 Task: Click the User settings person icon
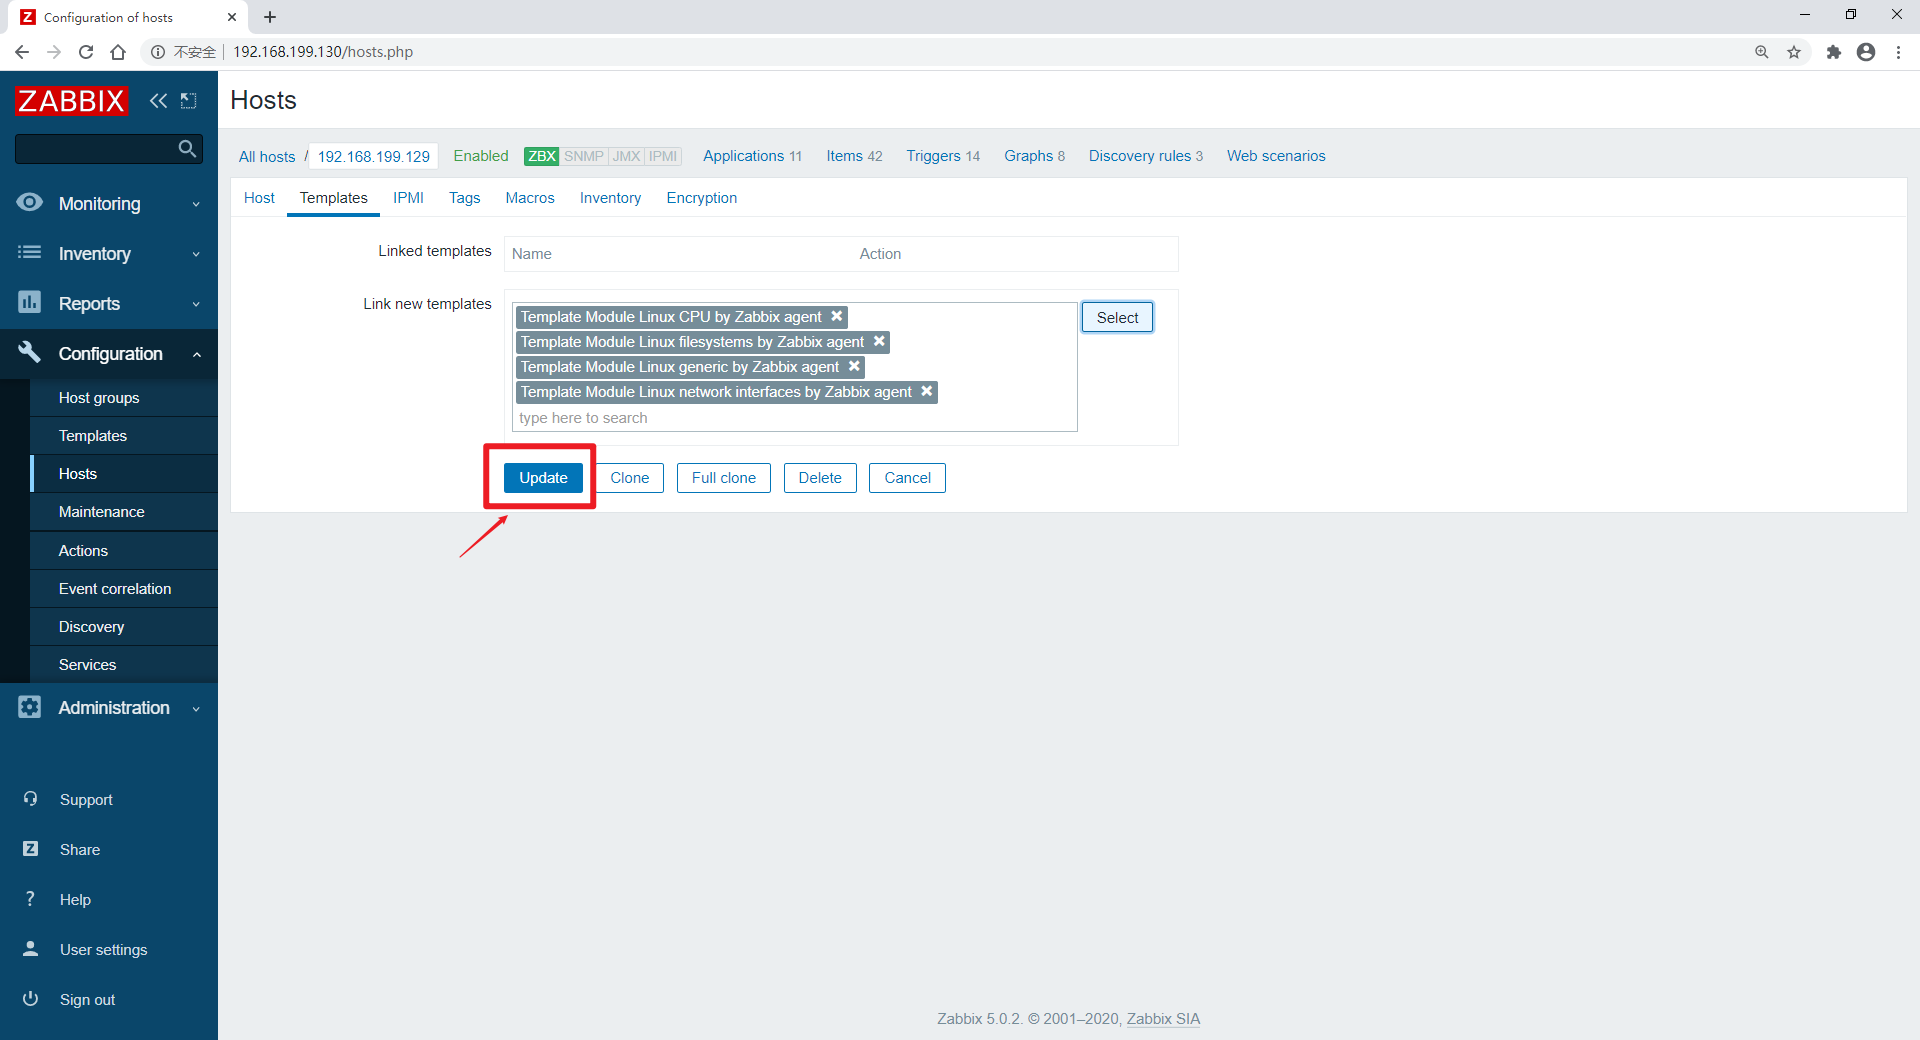(x=31, y=949)
